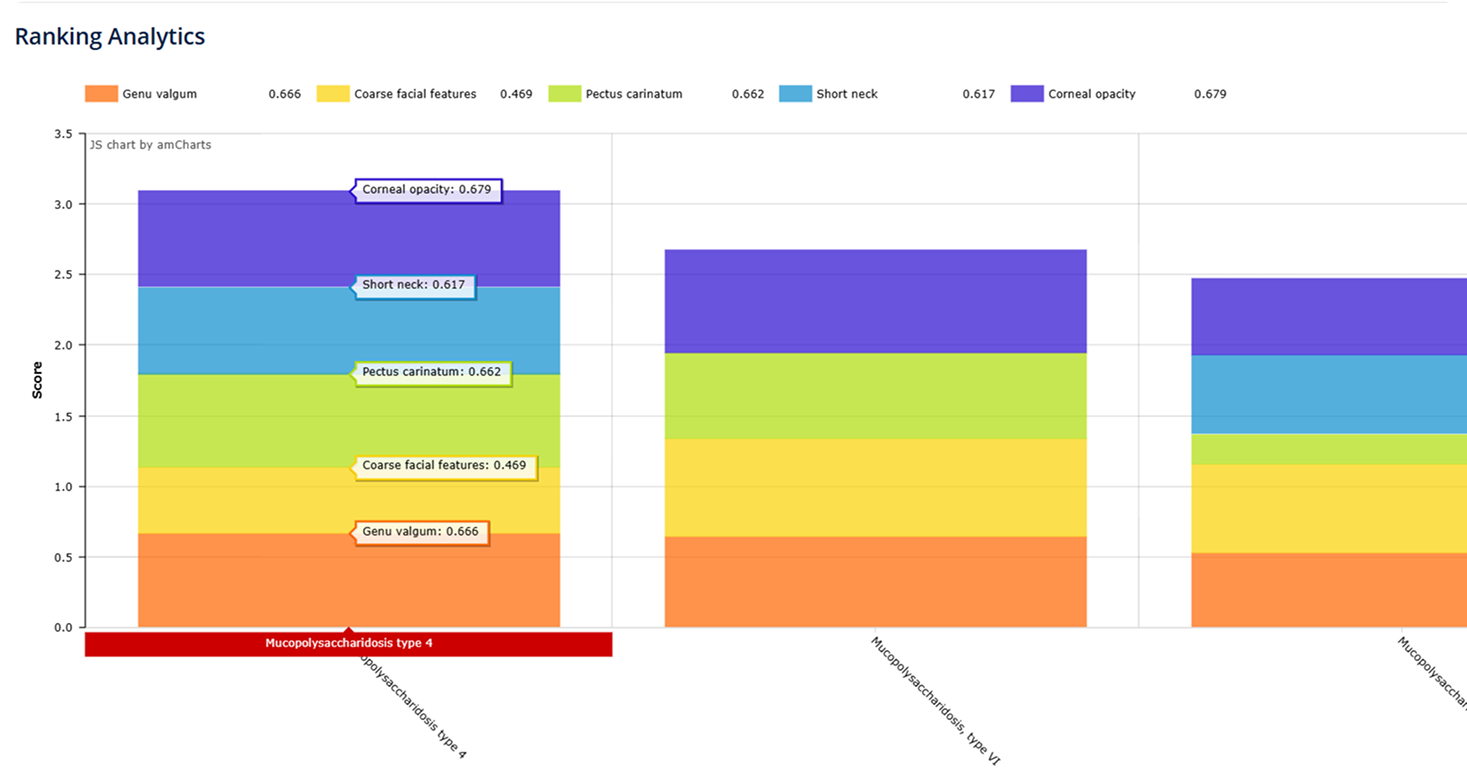
Task: Select yellow segment of the type VI bar
Action: pyautogui.click(x=875, y=487)
